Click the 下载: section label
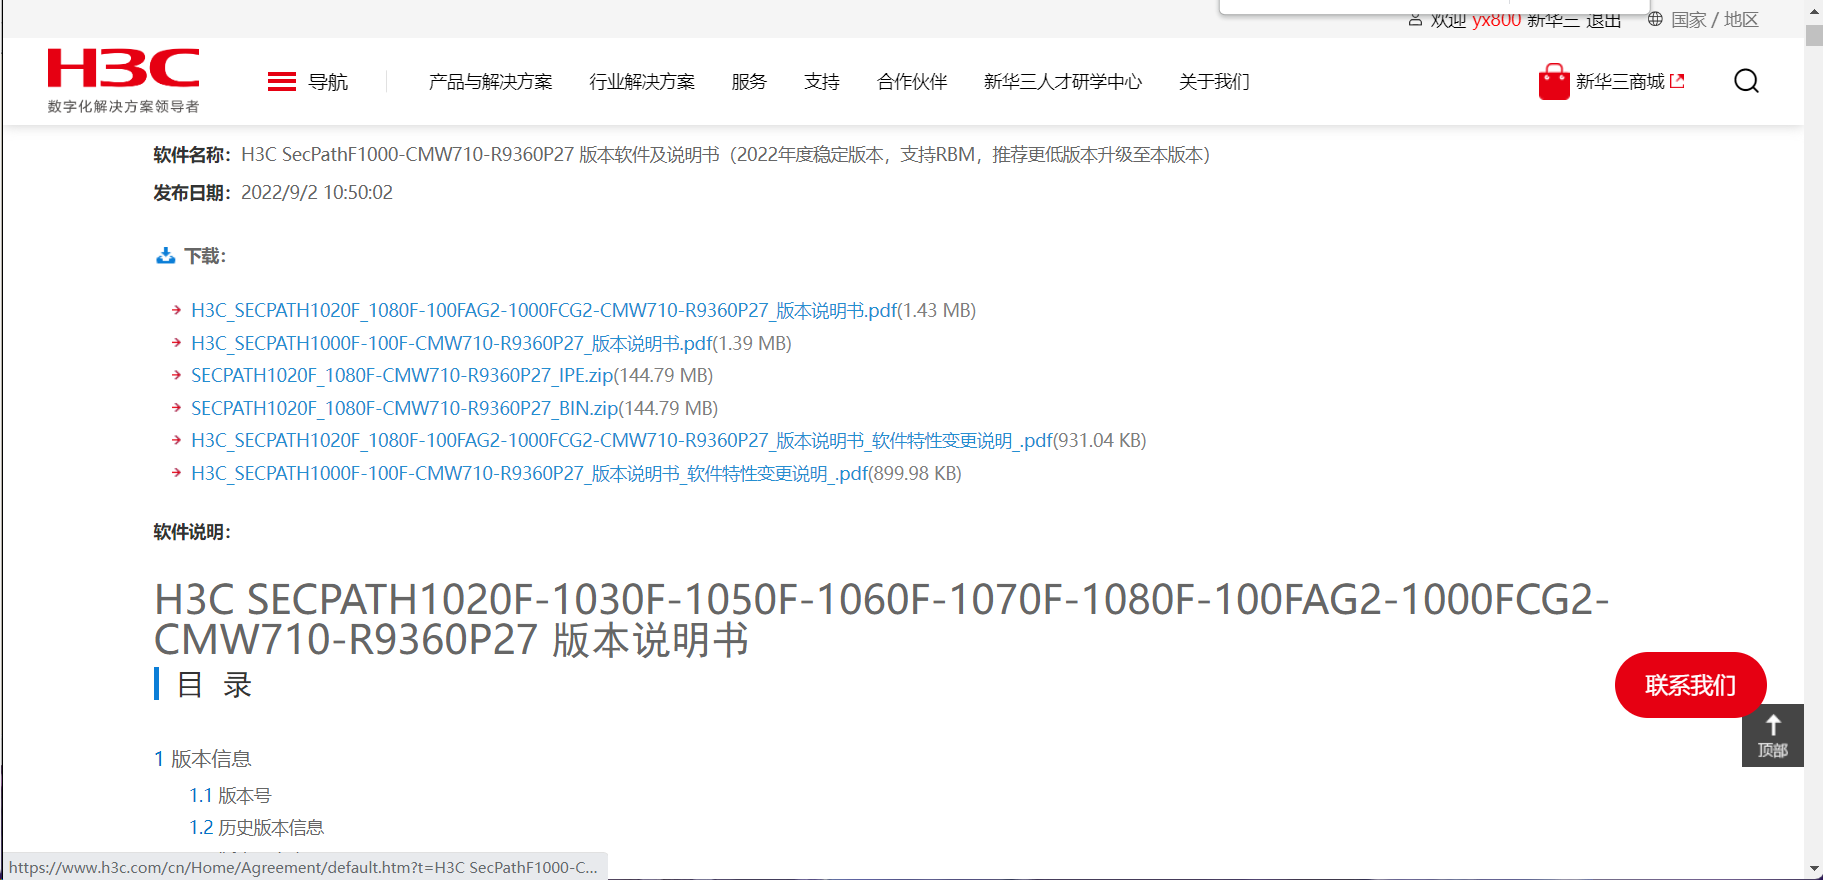The height and width of the screenshot is (880, 1823). [x=205, y=257]
